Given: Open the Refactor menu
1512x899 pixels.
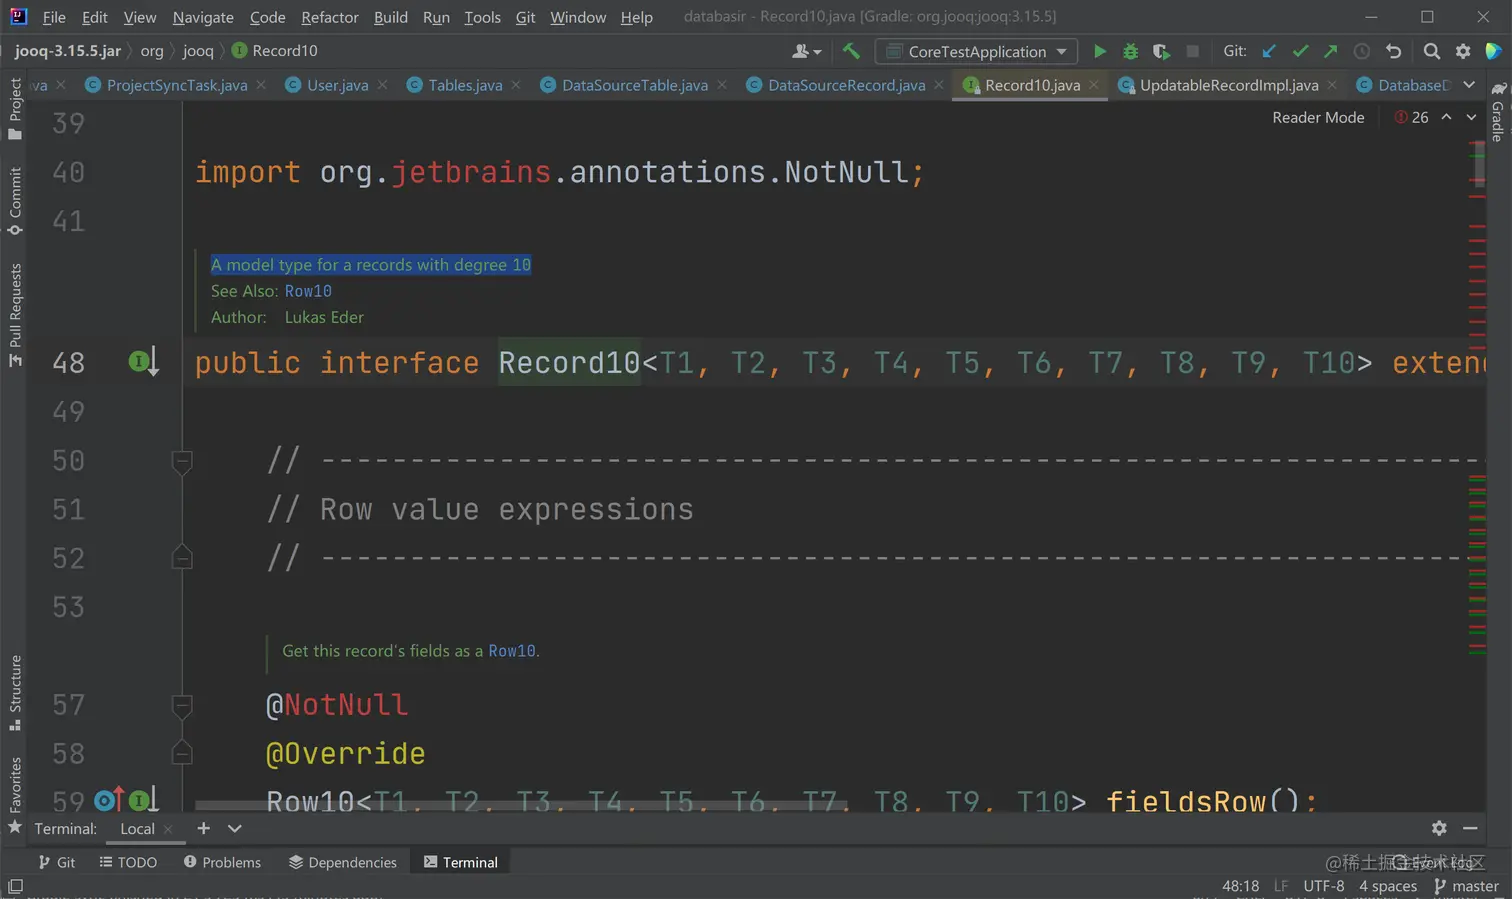Looking at the screenshot, I should tap(329, 17).
